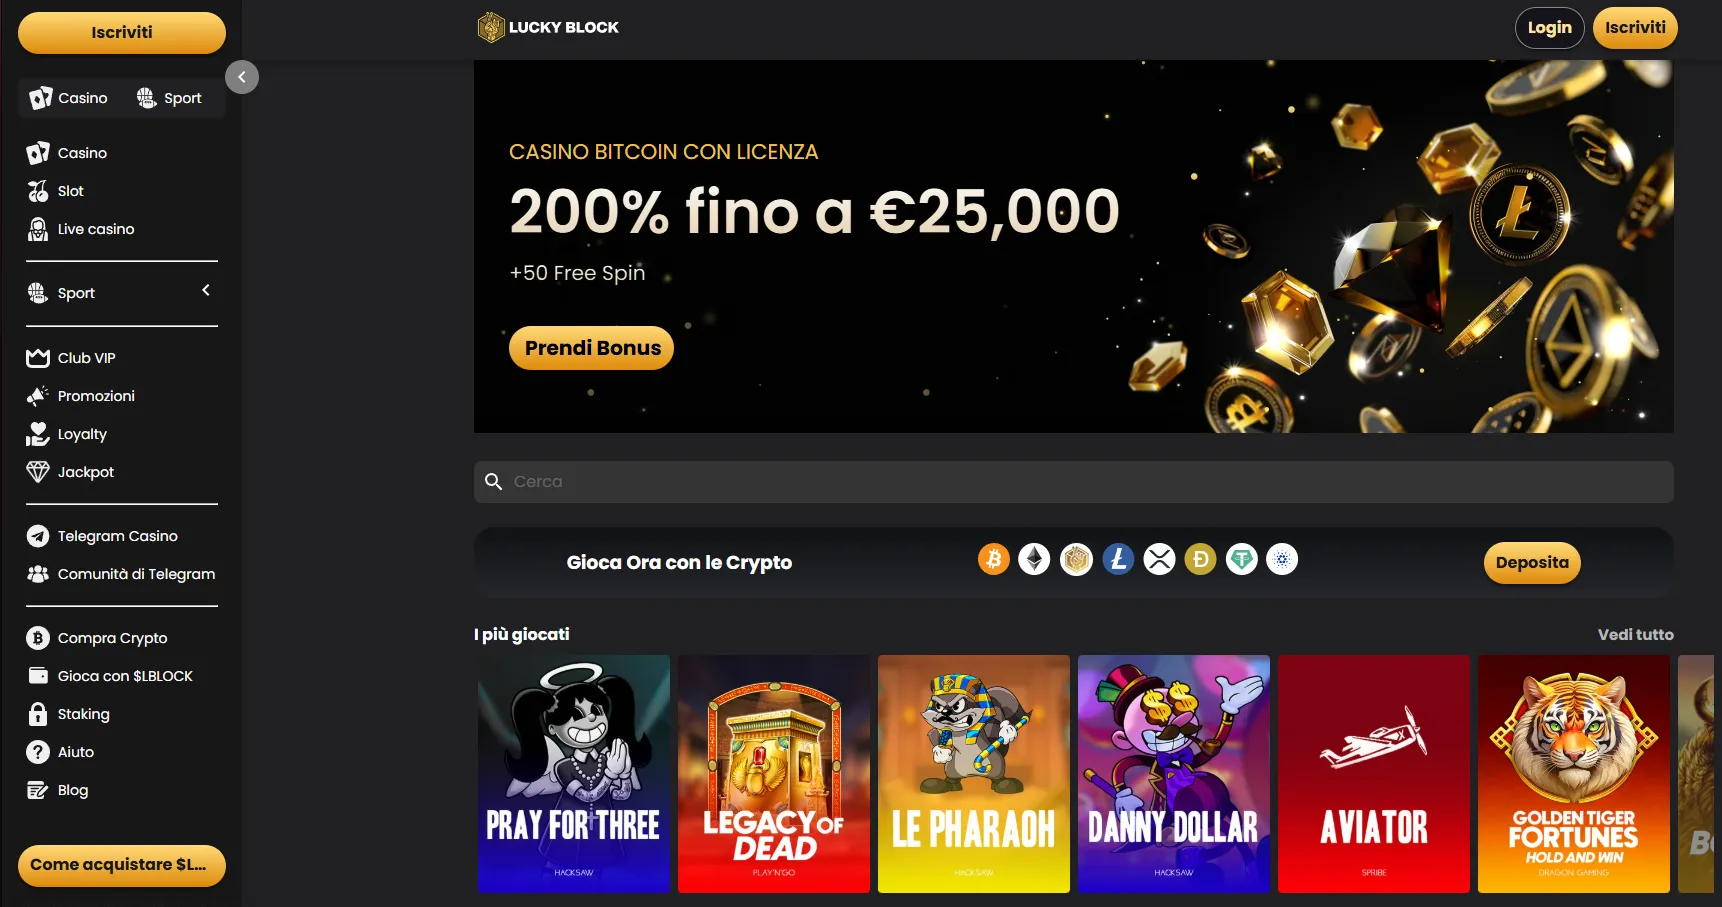The width and height of the screenshot is (1722, 907).
Task: Open the Club VIP menu item
Action: click(71, 358)
